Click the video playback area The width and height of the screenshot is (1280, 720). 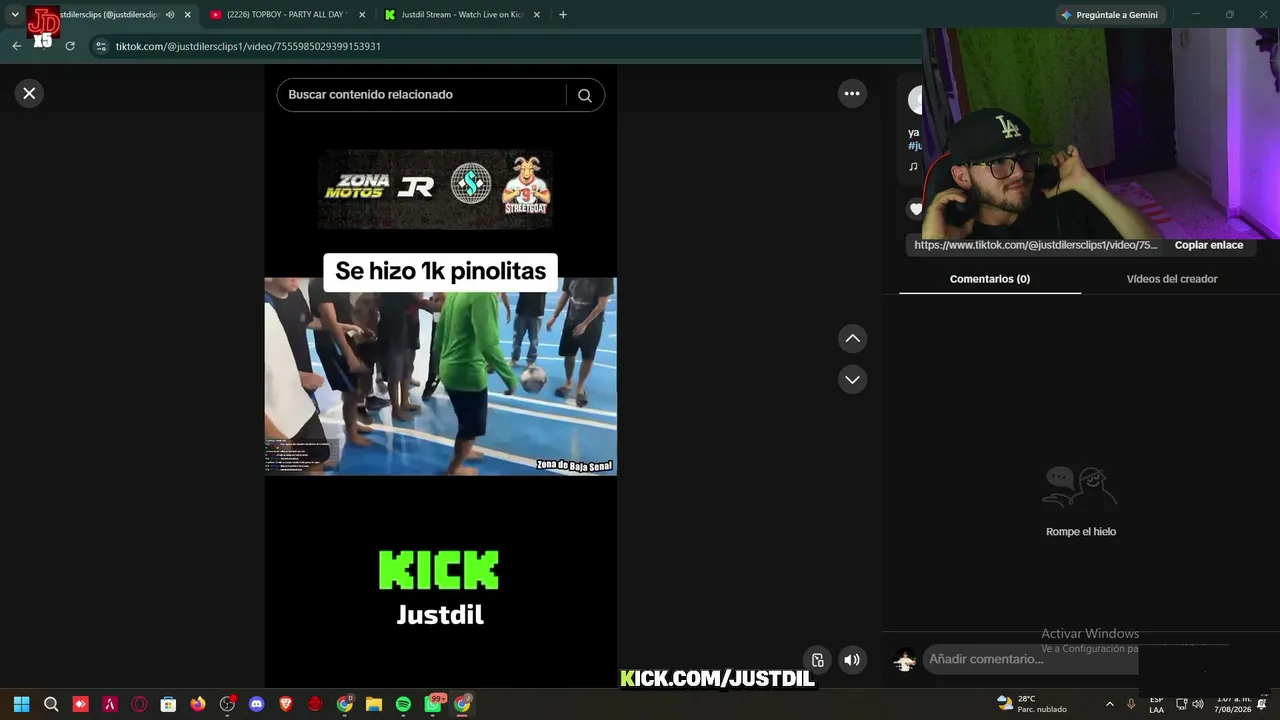[440, 376]
